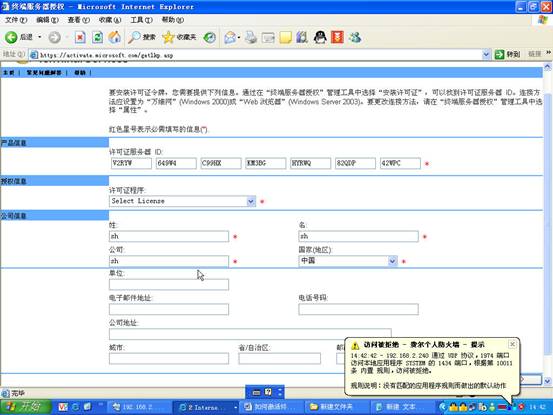Click the first license server ID box V2RYW
The width and height of the screenshot is (553, 415).
131,163
